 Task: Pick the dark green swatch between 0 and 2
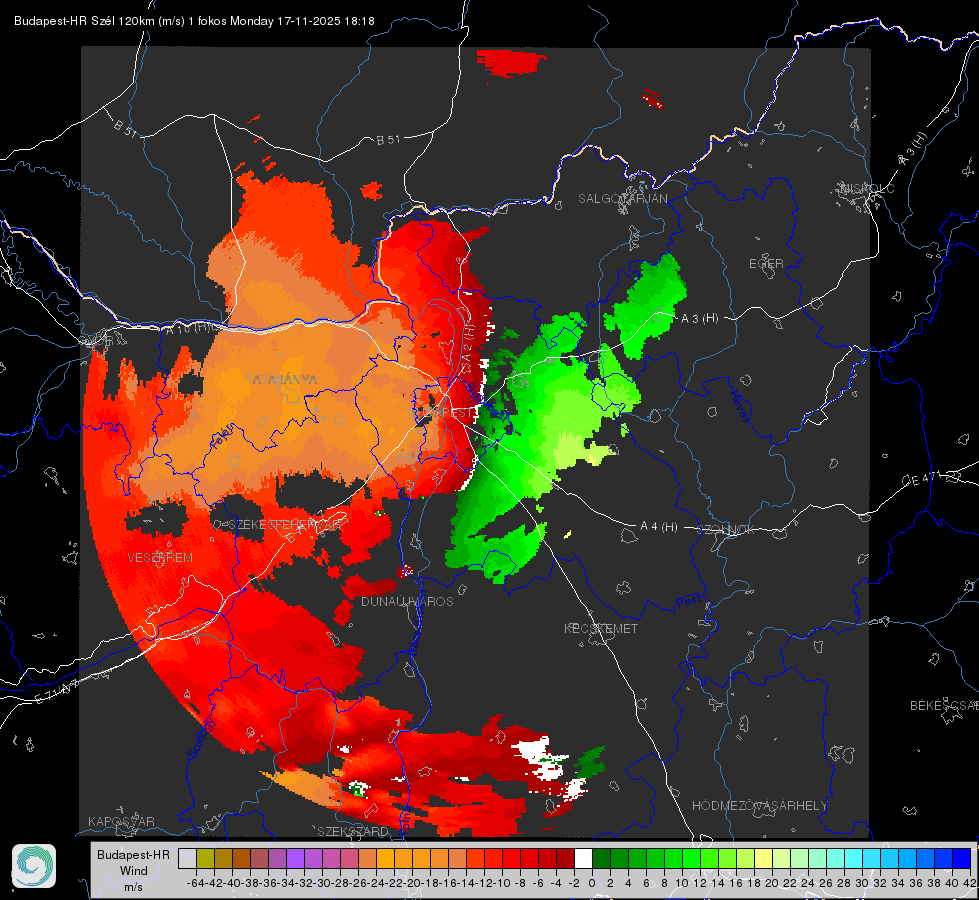[601, 859]
